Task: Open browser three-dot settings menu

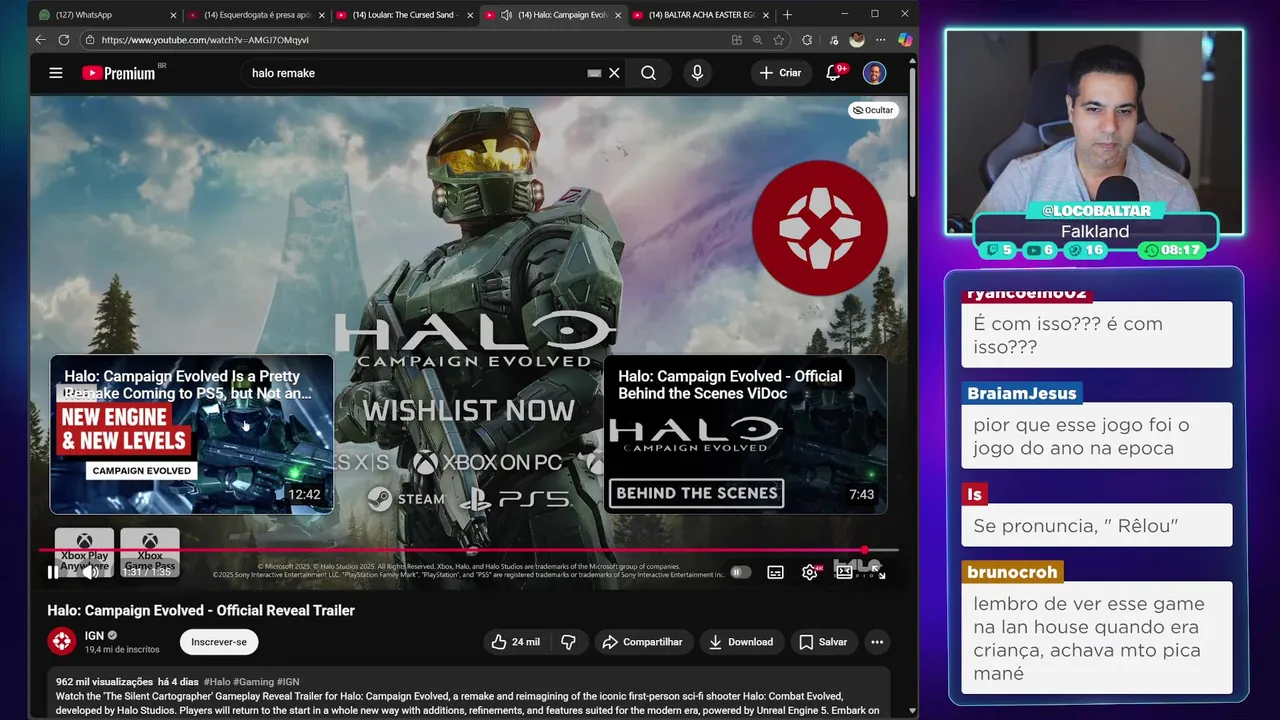Action: pos(880,40)
